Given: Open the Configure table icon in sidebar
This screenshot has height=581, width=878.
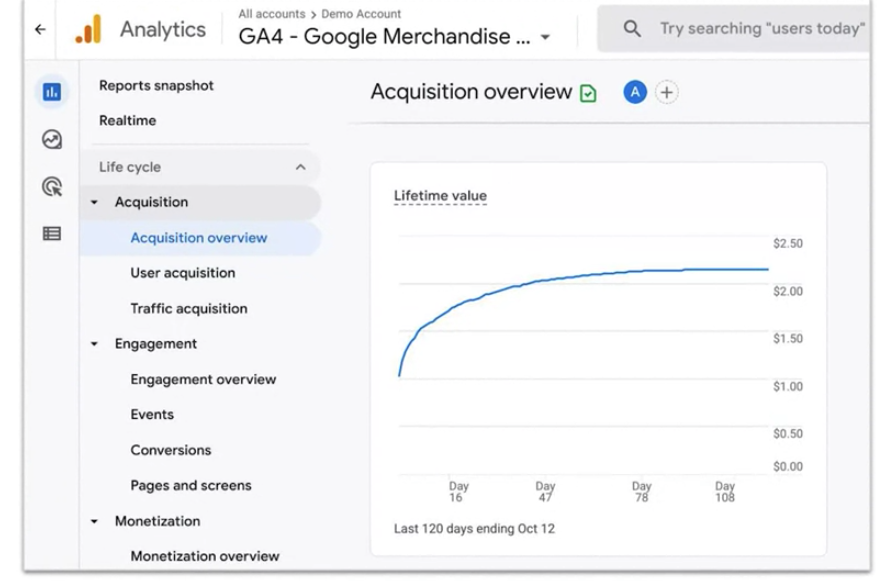Looking at the screenshot, I should pos(52,233).
